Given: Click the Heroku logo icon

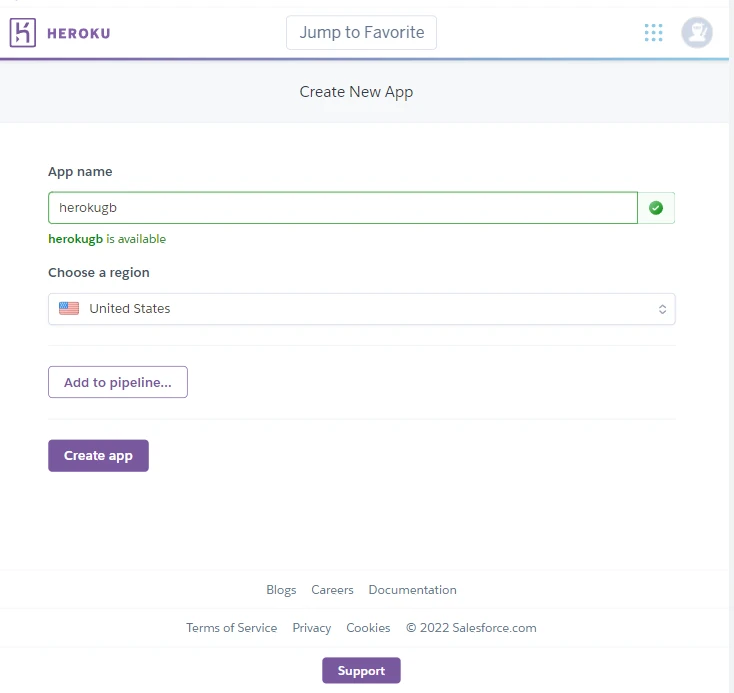Looking at the screenshot, I should pyautogui.click(x=23, y=33).
